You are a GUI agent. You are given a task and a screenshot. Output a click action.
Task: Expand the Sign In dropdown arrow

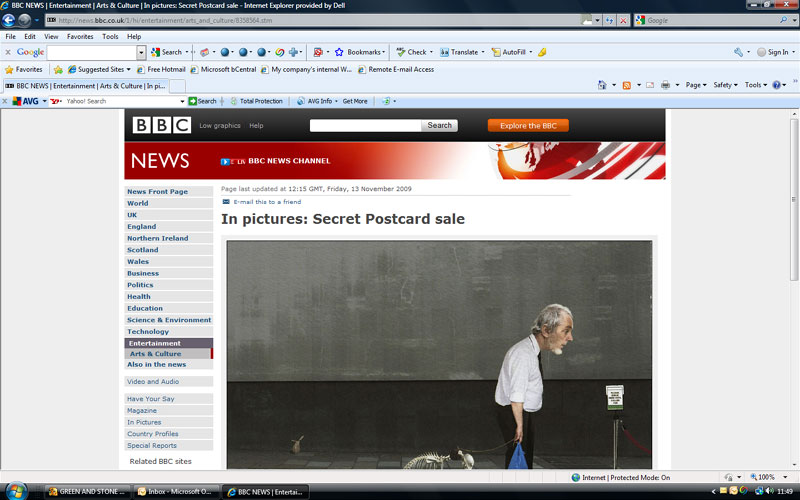pyautogui.click(x=793, y=52)
